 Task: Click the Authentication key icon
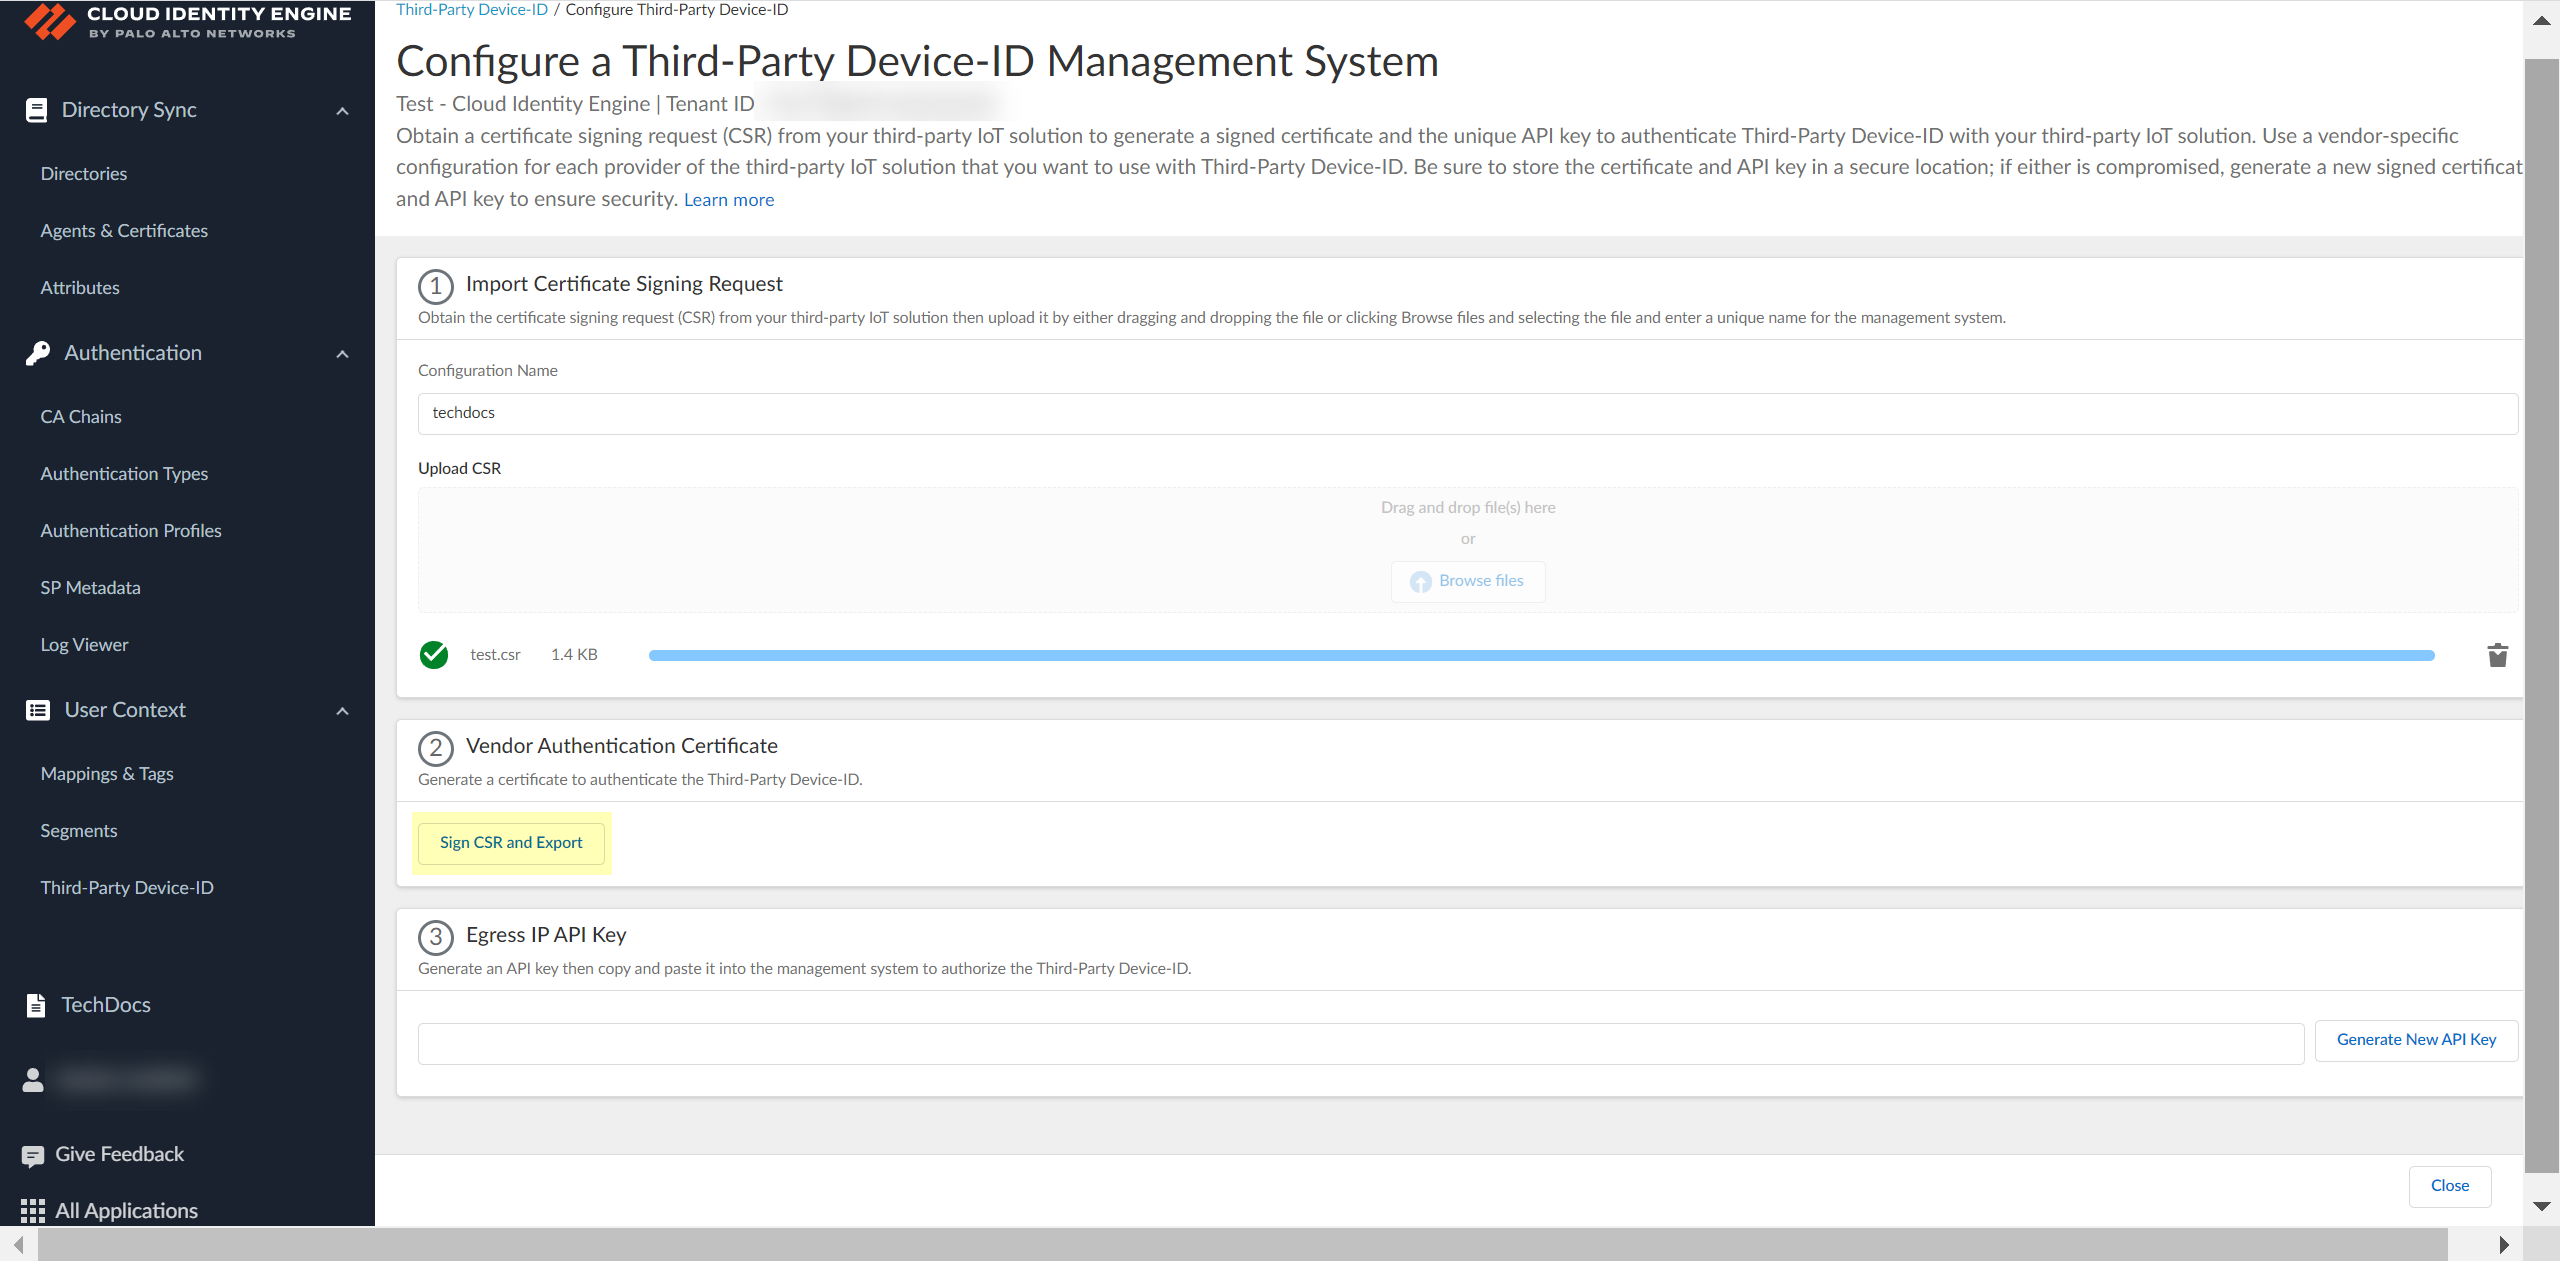coord(38,353)
